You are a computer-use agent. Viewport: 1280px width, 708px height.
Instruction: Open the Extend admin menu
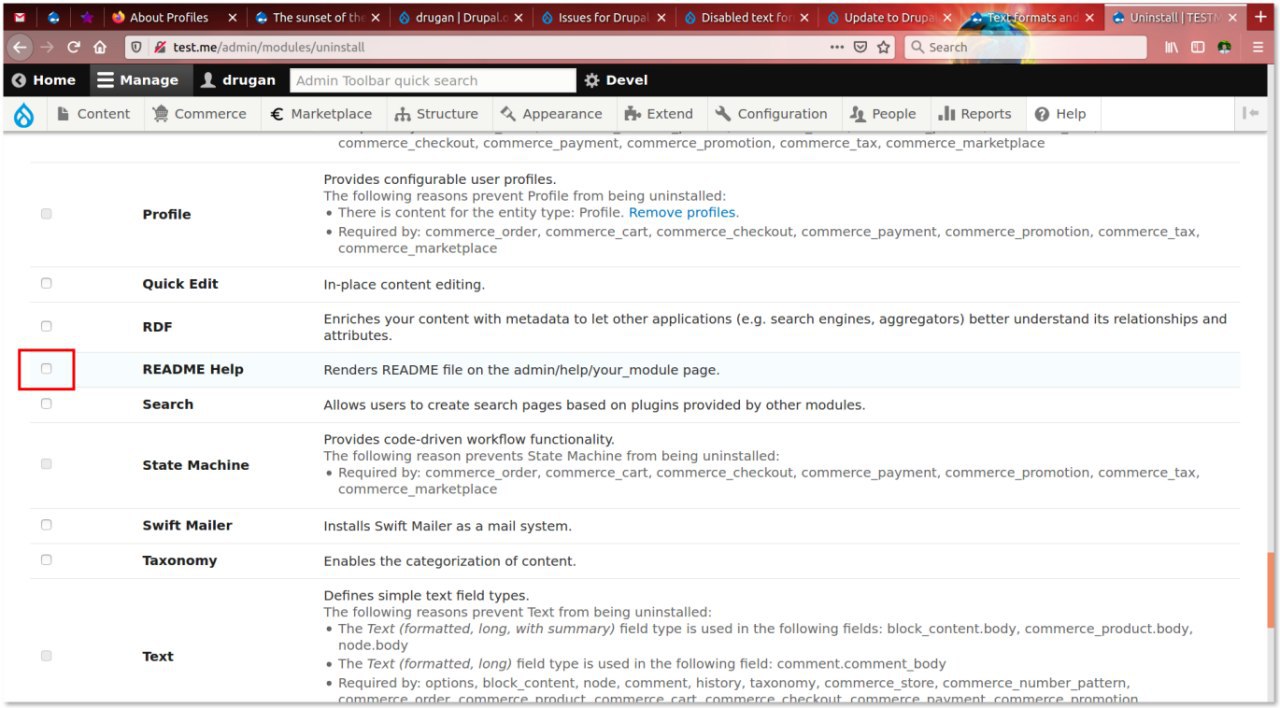click(659, 114)
